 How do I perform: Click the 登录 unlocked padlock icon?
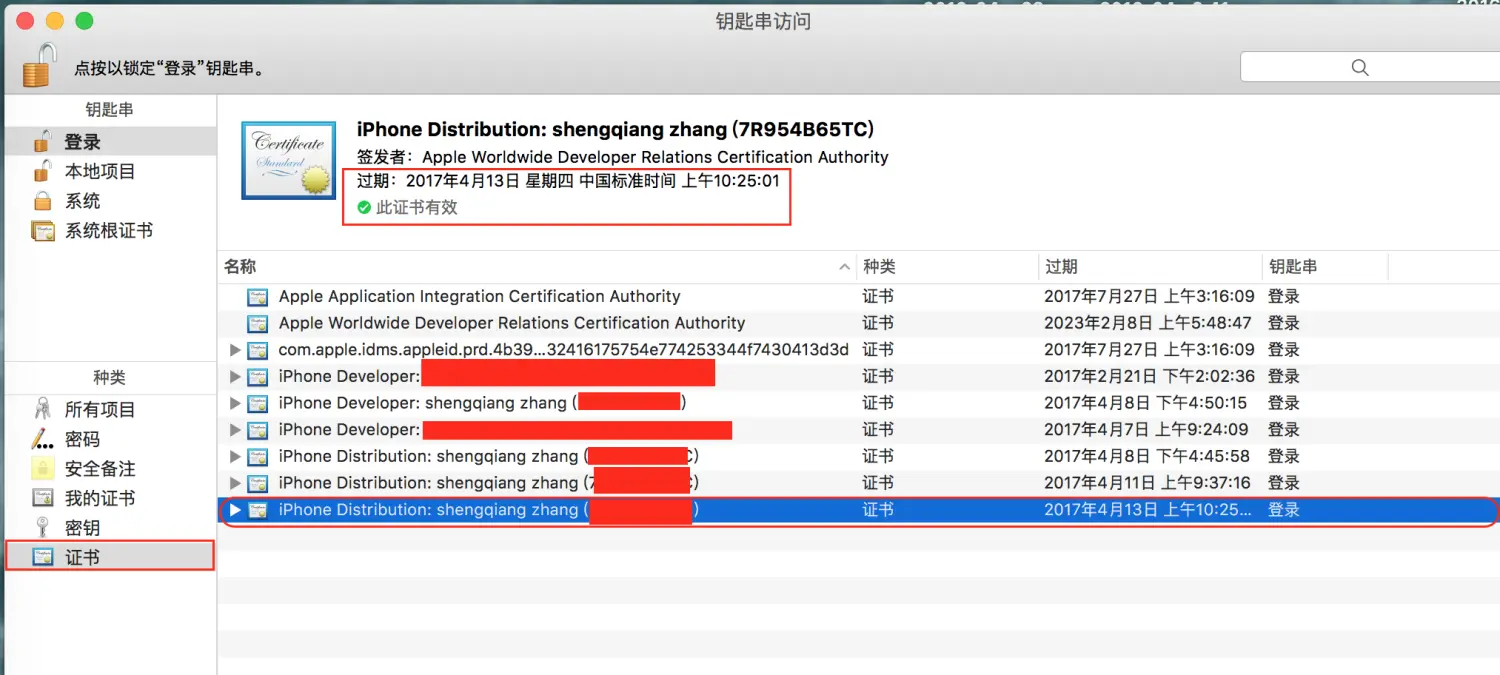point(42,141)
